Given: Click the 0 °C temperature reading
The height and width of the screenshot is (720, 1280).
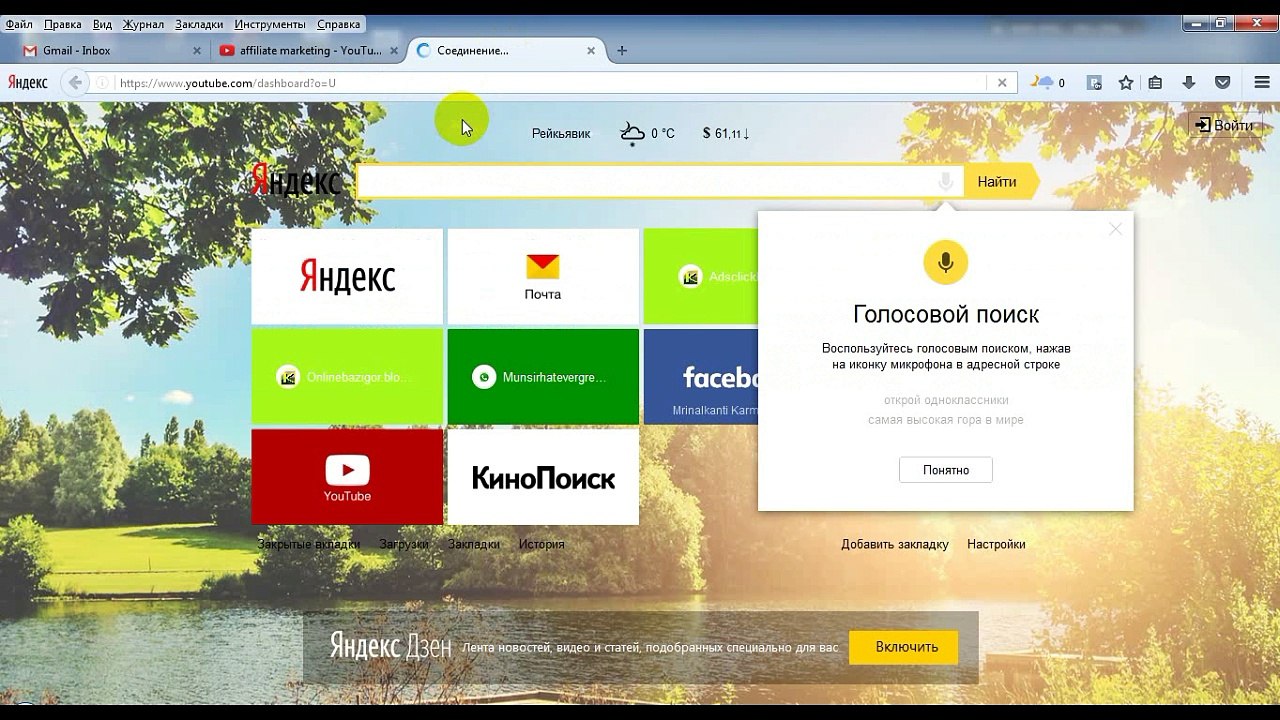Looking at the screenshot, I should (663, 133).
